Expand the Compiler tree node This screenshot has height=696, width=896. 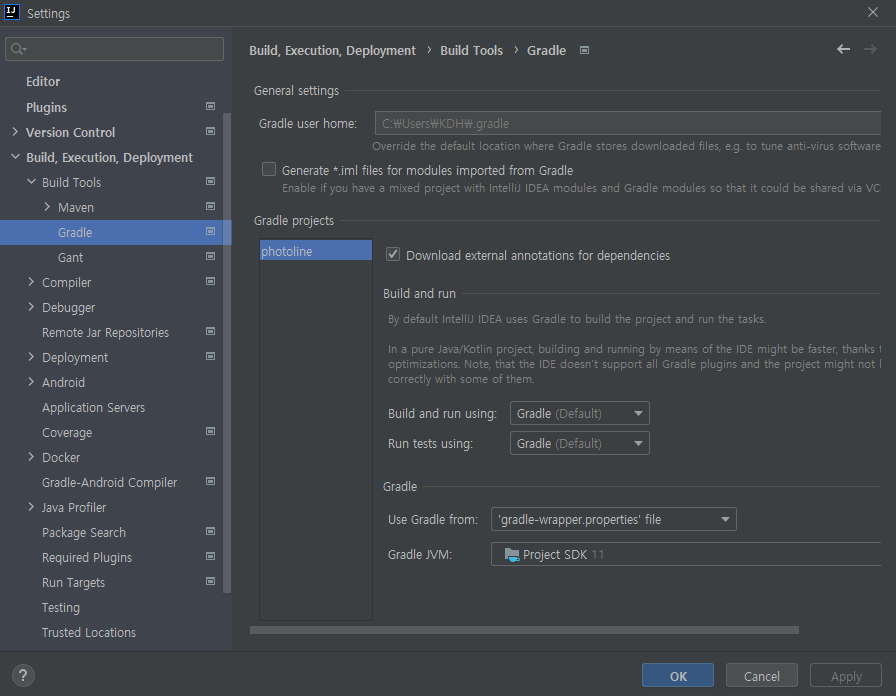(x=31, y=282)
